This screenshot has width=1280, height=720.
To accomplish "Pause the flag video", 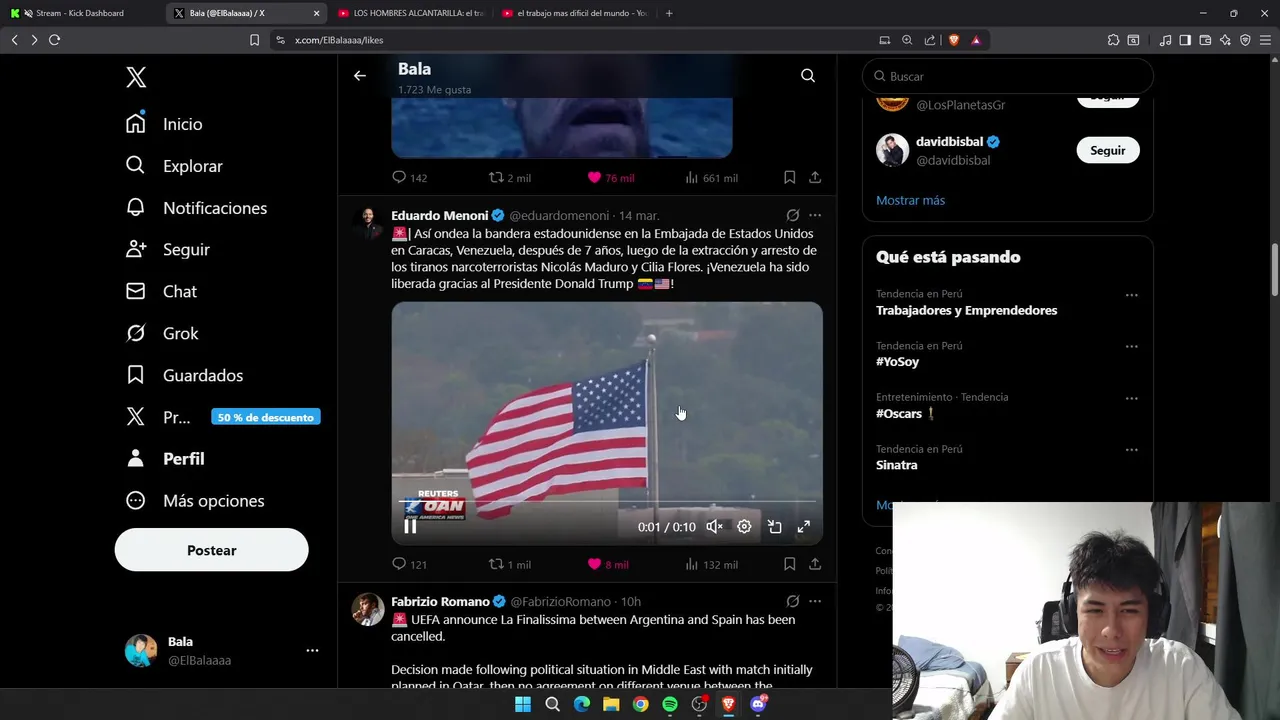I will point(410,527).
